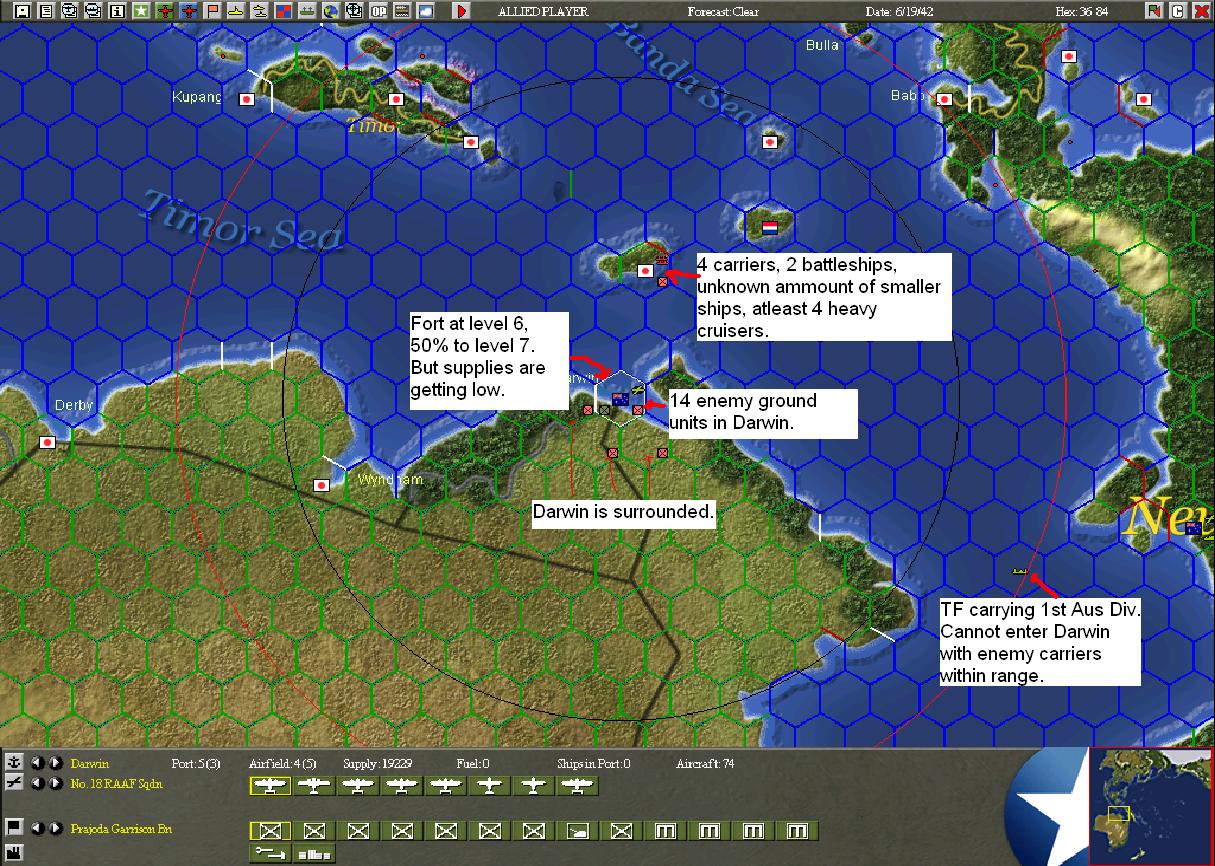Click the red play end-turn arrow

coord(461,11)
